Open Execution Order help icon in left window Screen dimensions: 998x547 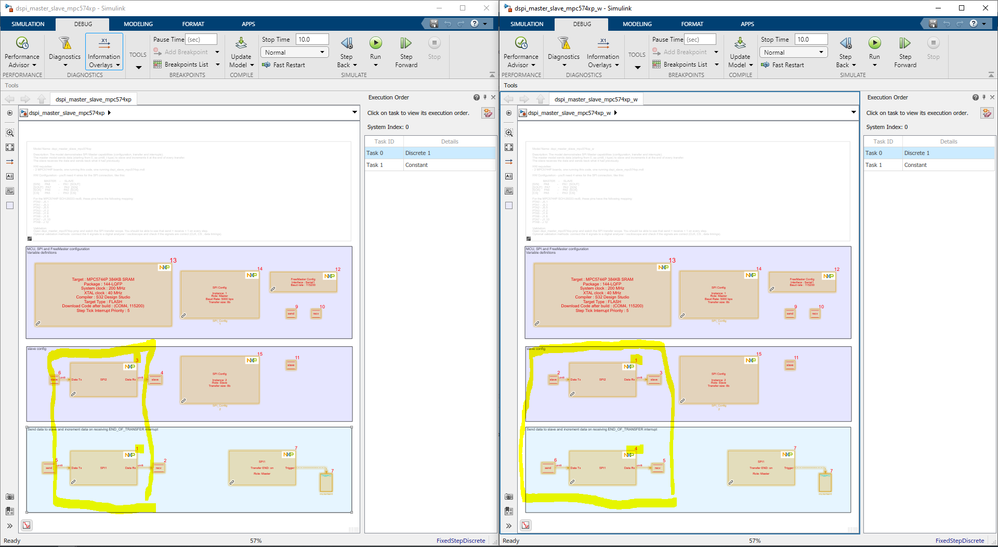coord(476,97)
